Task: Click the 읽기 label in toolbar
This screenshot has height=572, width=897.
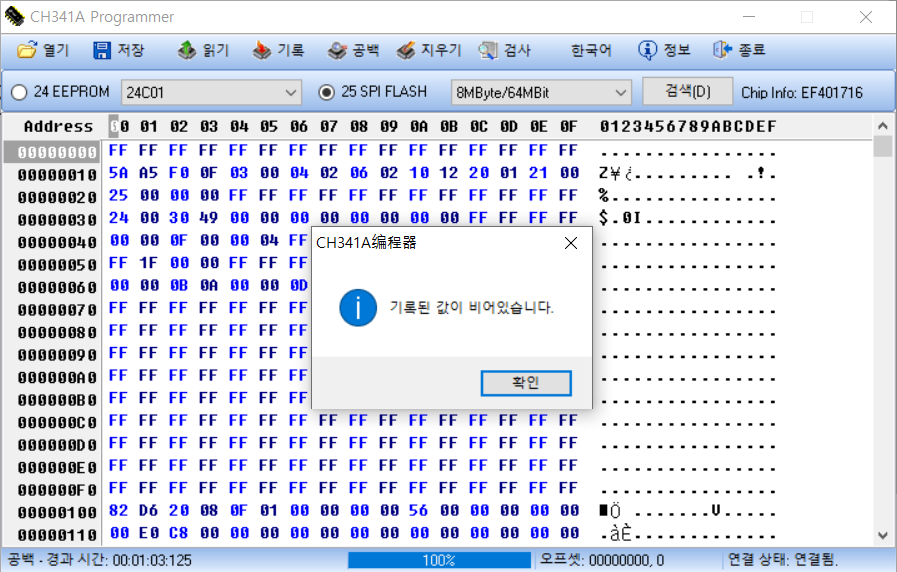Action: point(216,50)
